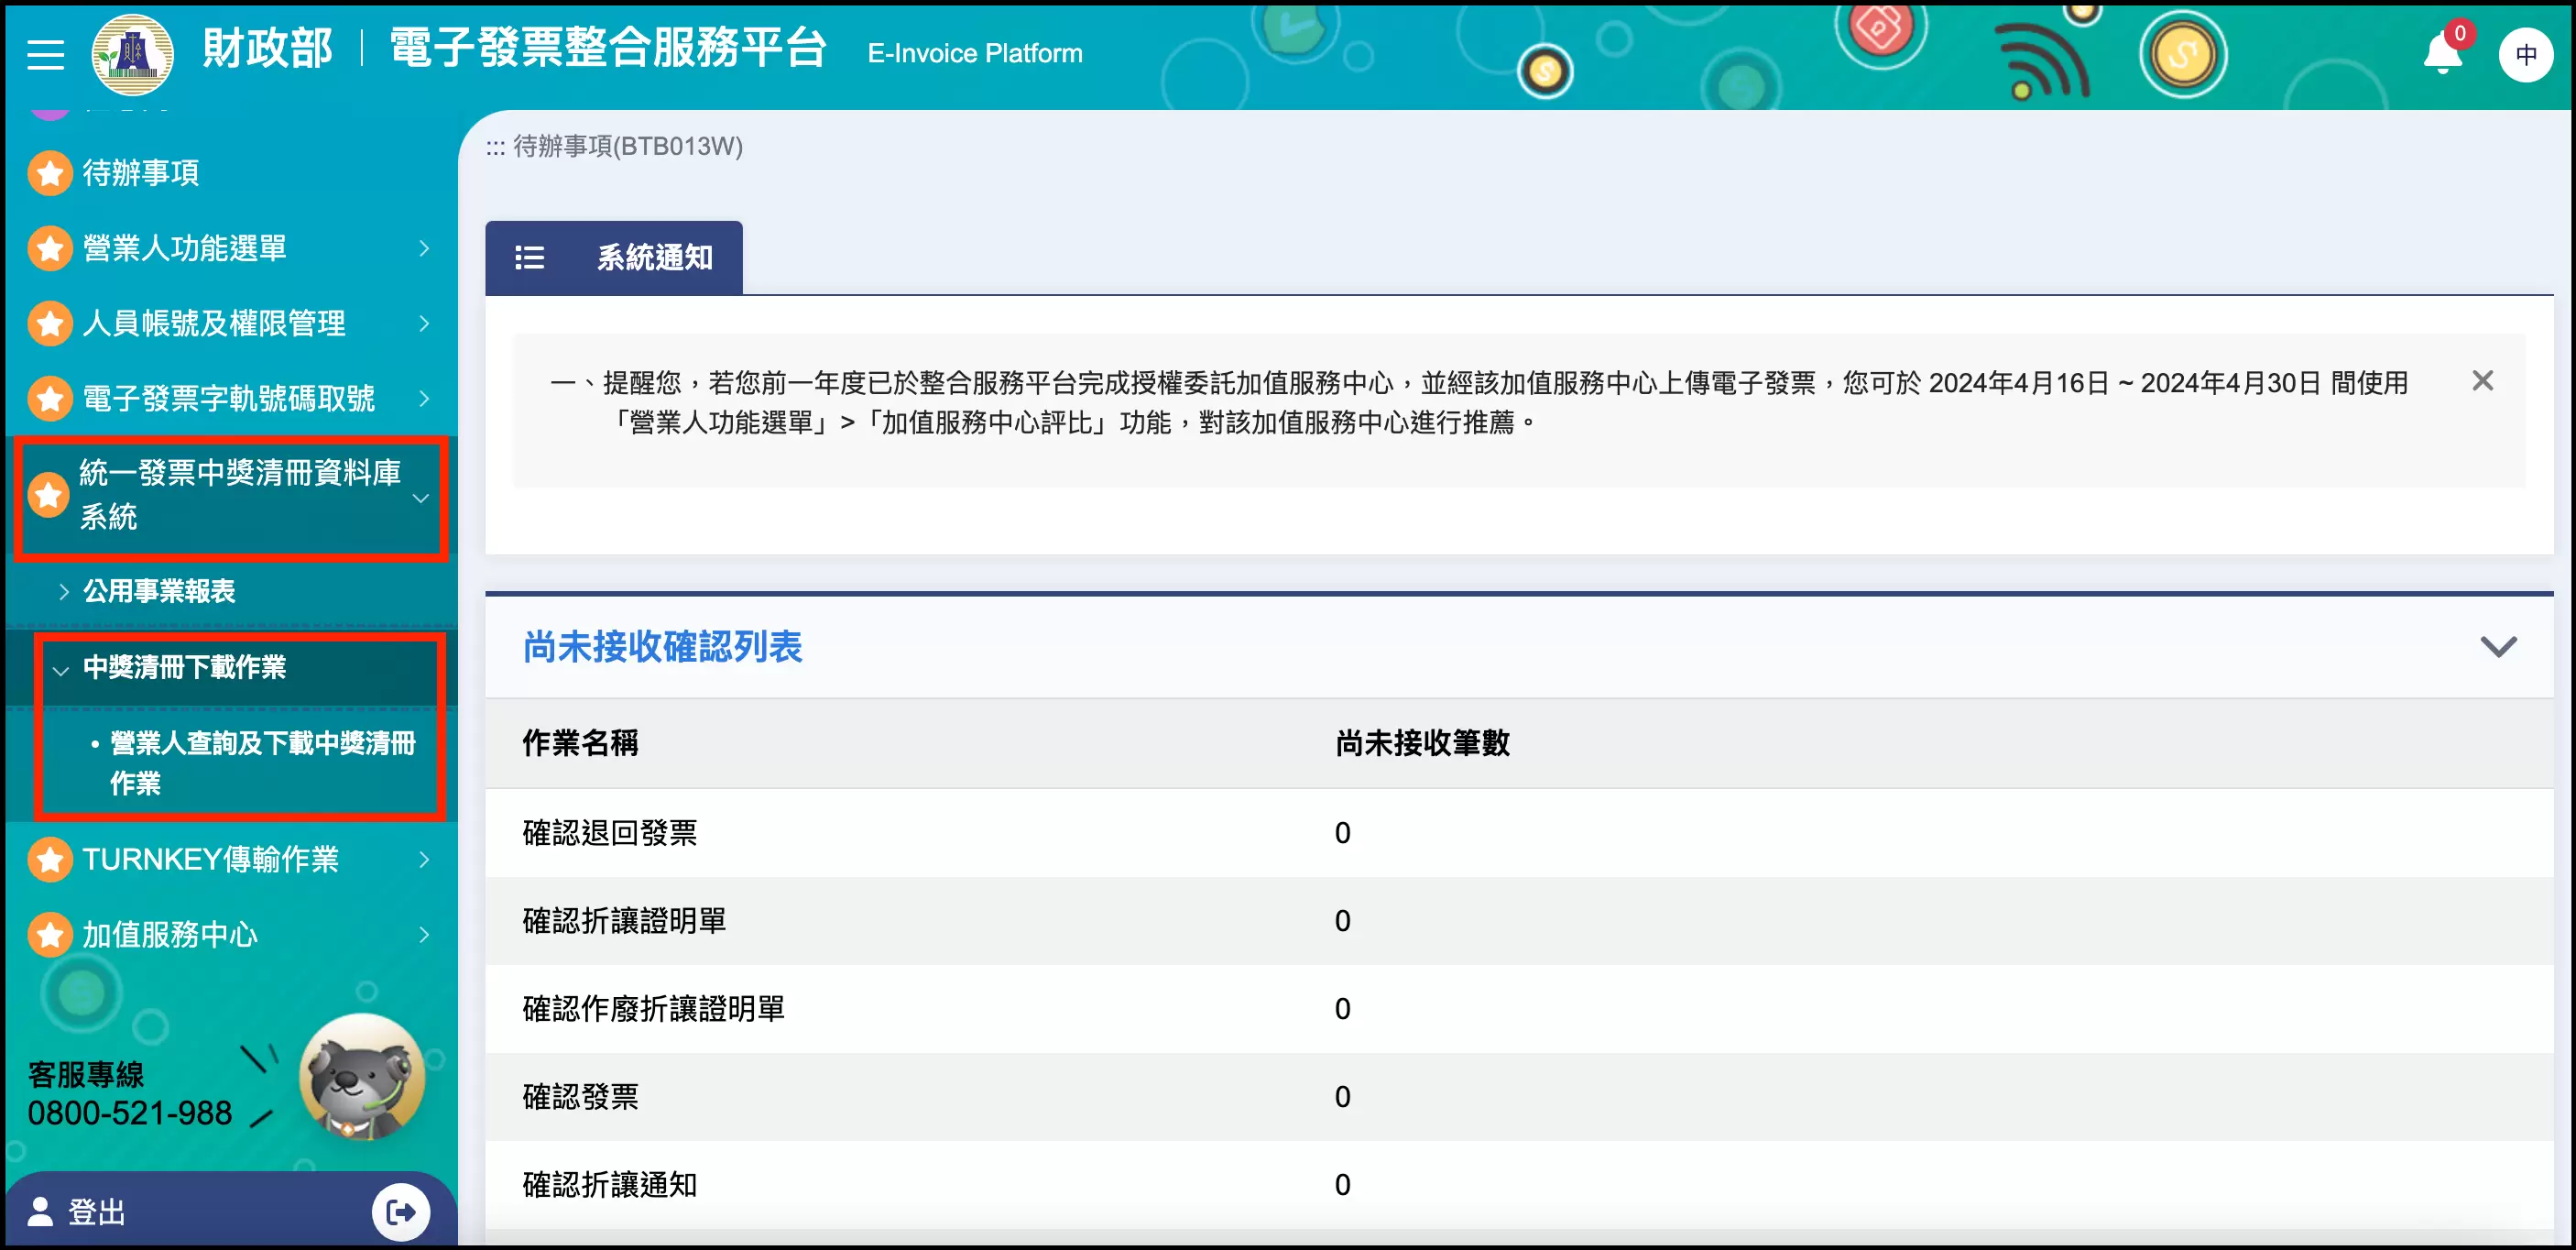Open 營業人查詢及下載中獎清冊作業 link
Screen dimensions: 2576x1250
[x=263, y=763]
